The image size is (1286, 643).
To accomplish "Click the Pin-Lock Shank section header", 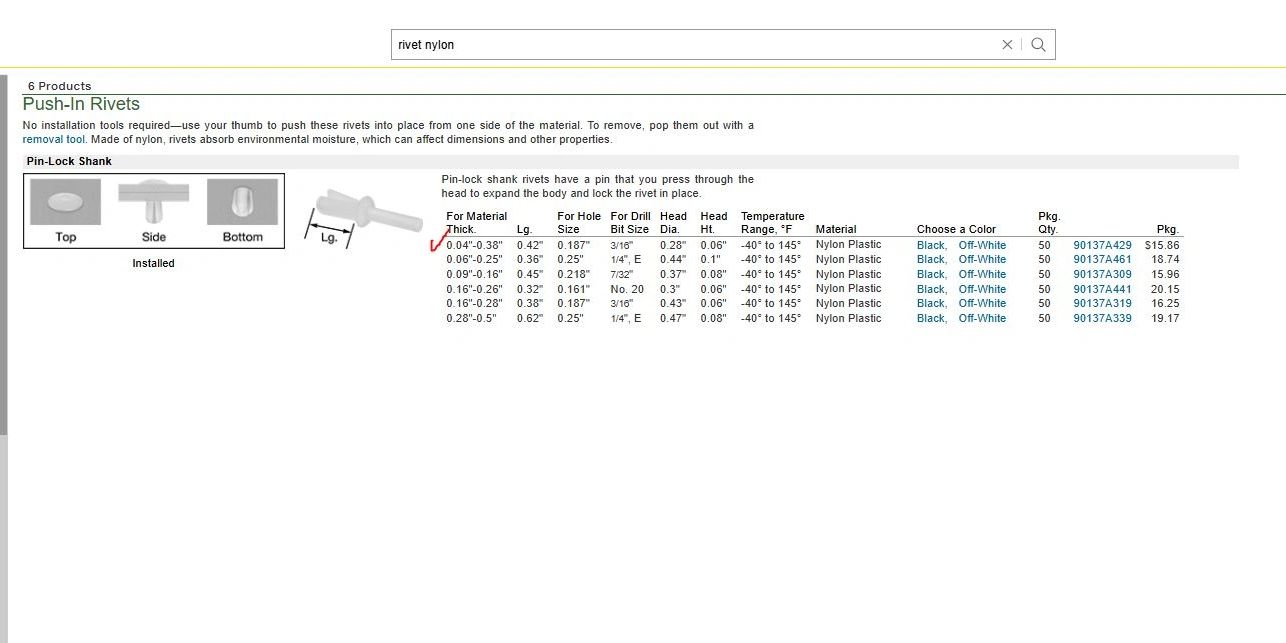I will click(69, 162).
